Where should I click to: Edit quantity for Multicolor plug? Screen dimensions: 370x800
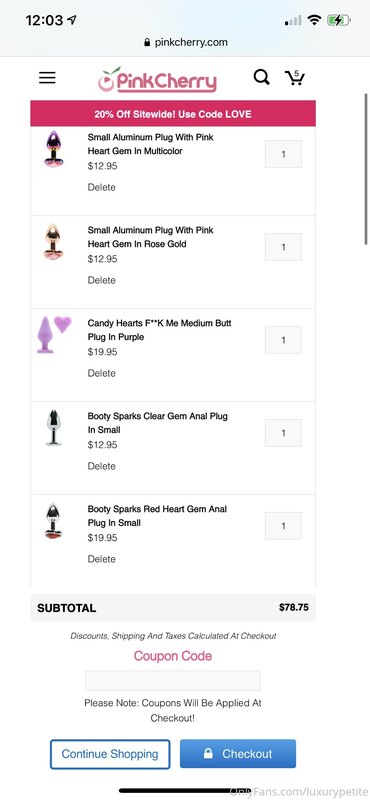point(283,154)
